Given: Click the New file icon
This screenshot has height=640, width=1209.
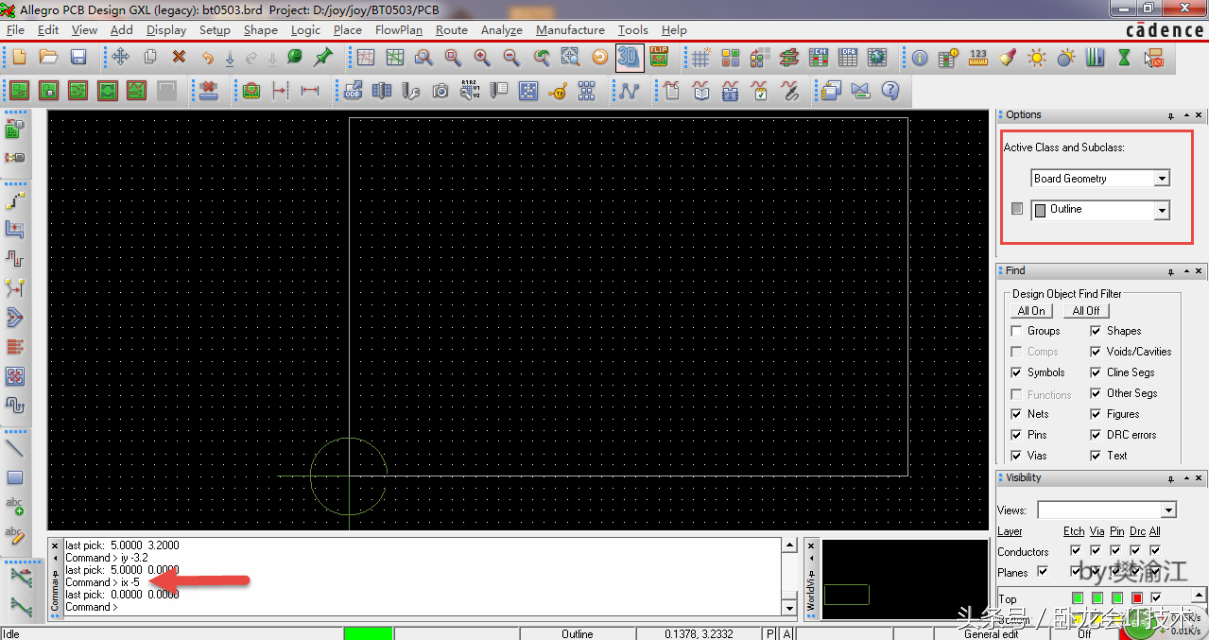Looking at the screenshot, I should pos(18,57).
